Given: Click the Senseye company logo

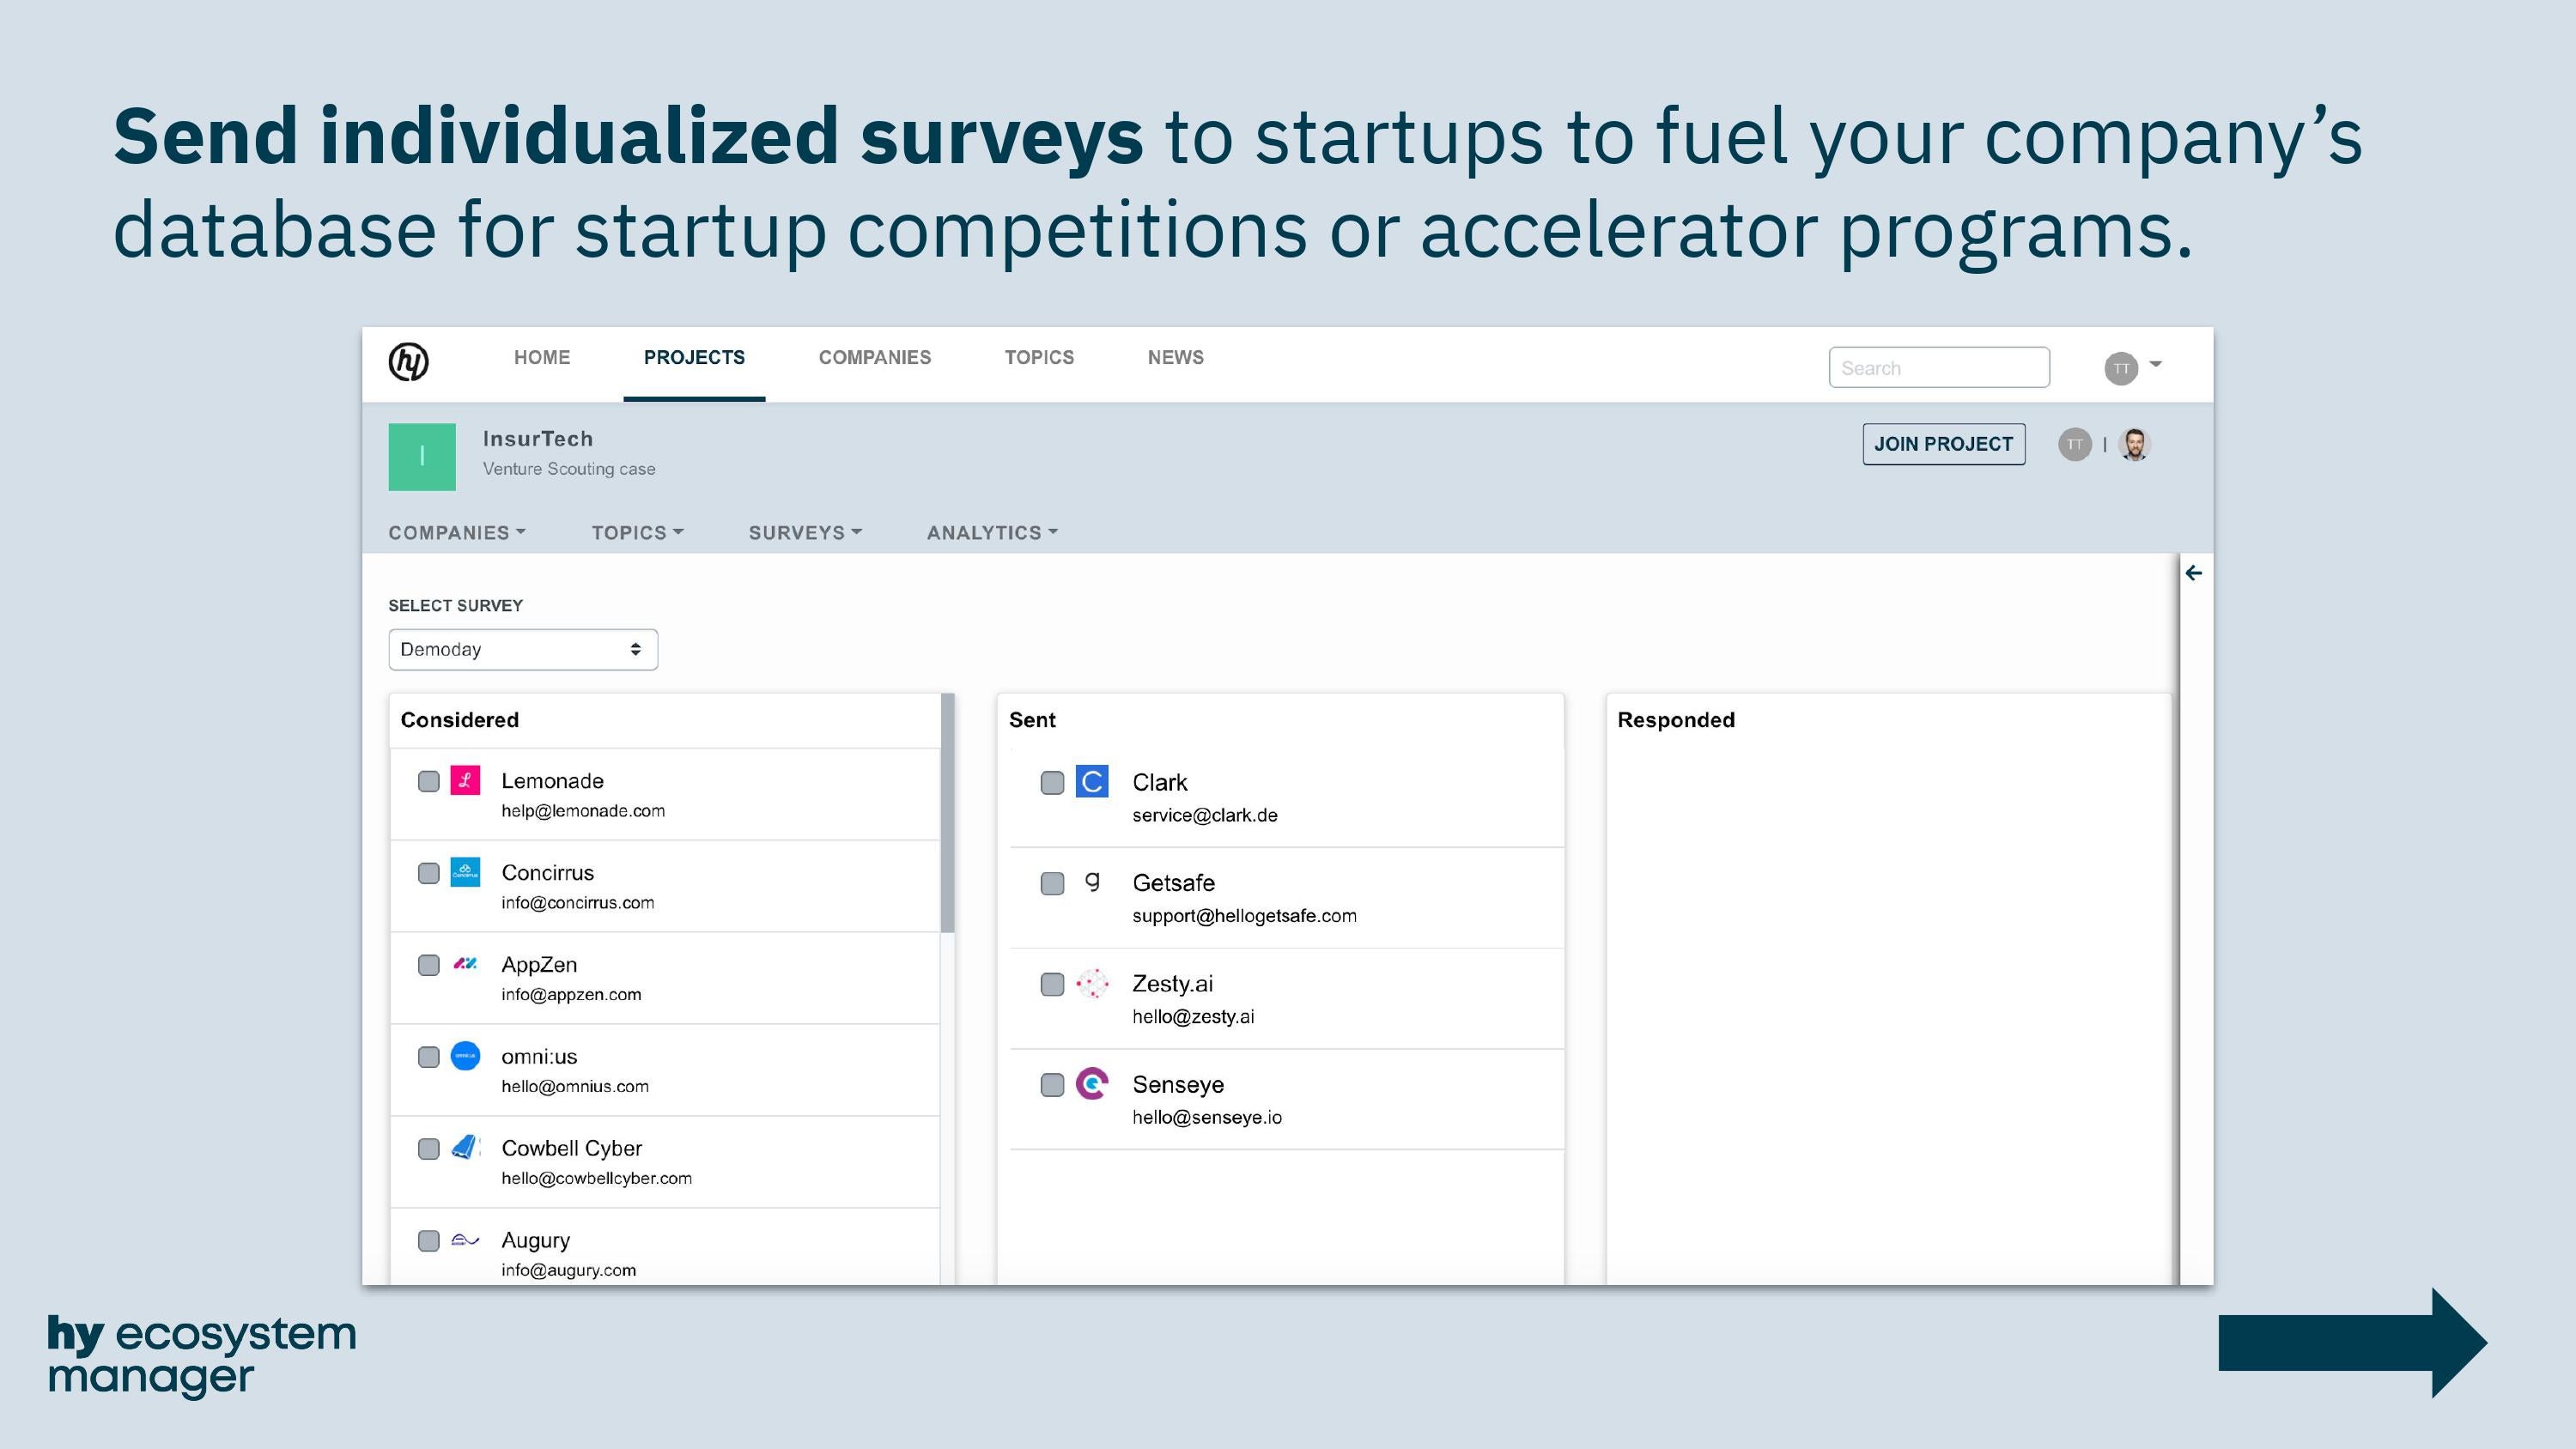Looking at the screenshot, I should coord(1091,1084).
